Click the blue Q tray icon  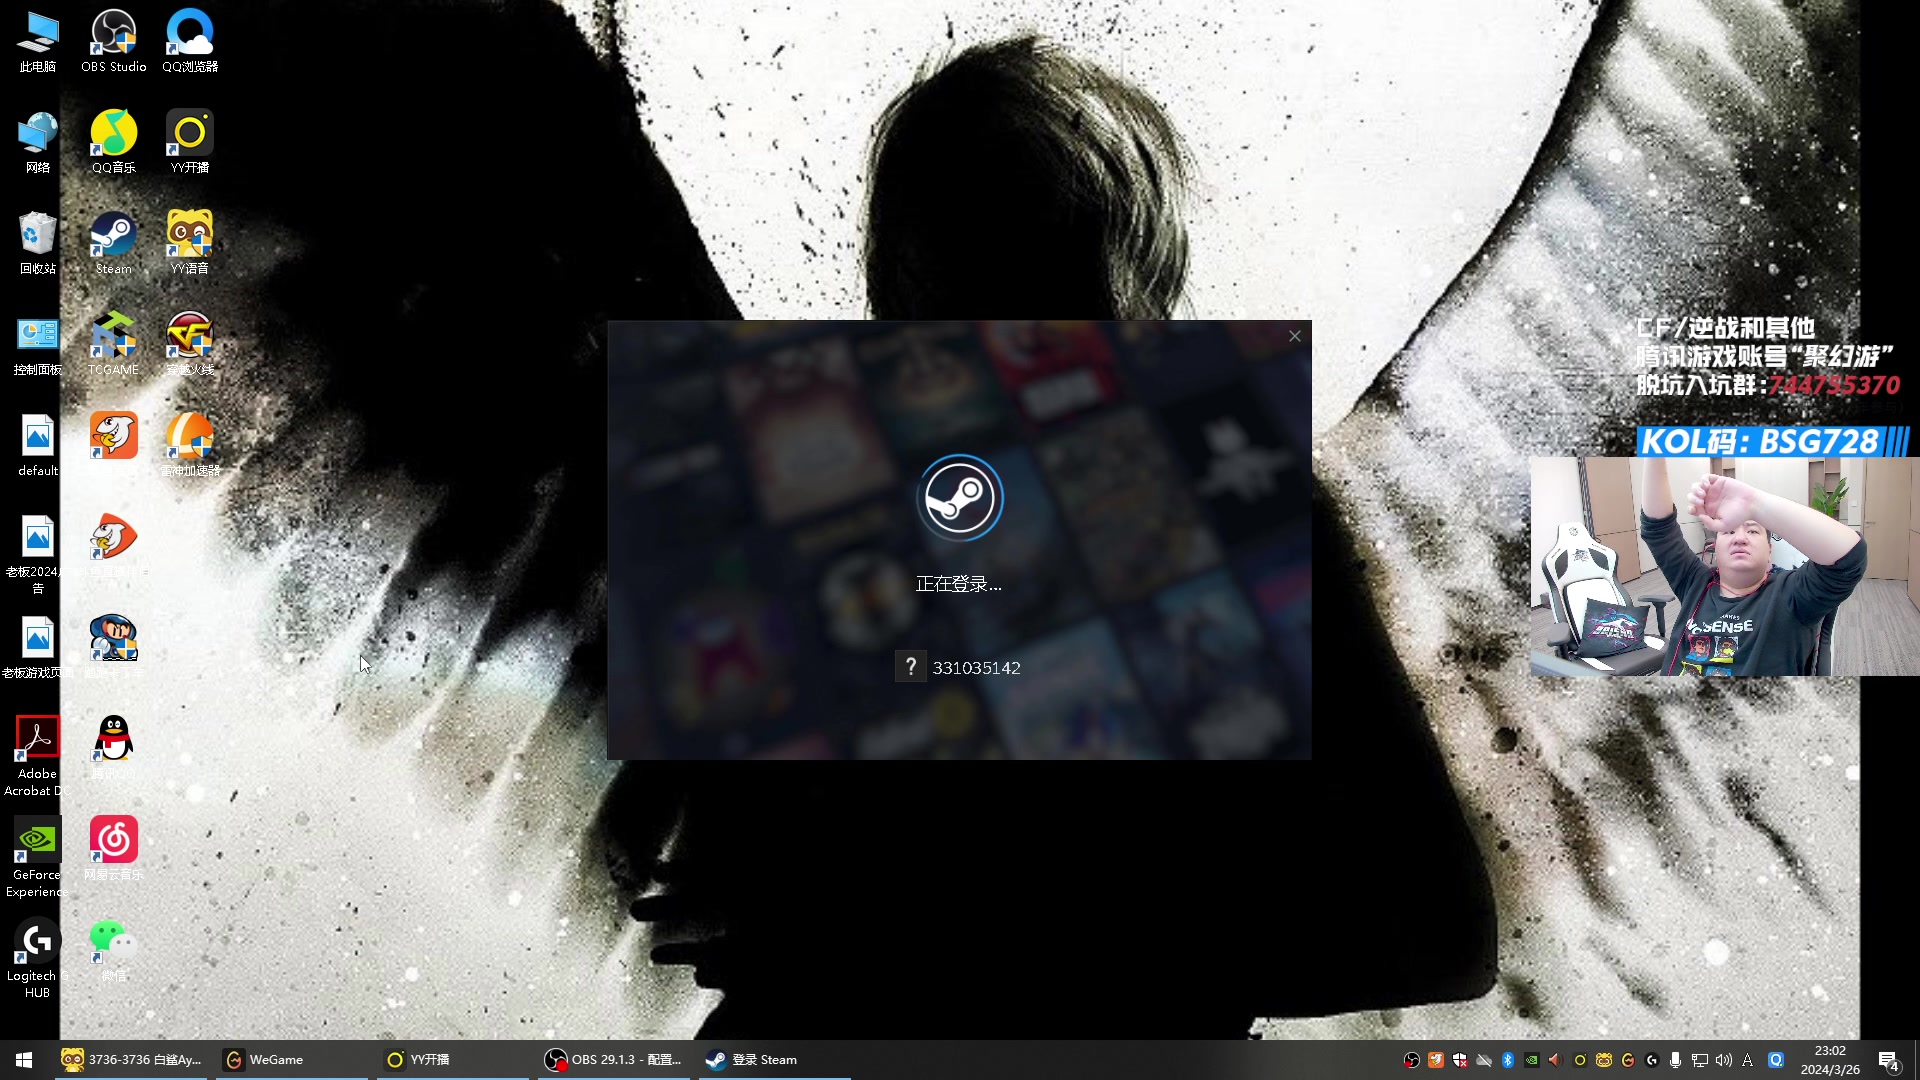1776,1060
